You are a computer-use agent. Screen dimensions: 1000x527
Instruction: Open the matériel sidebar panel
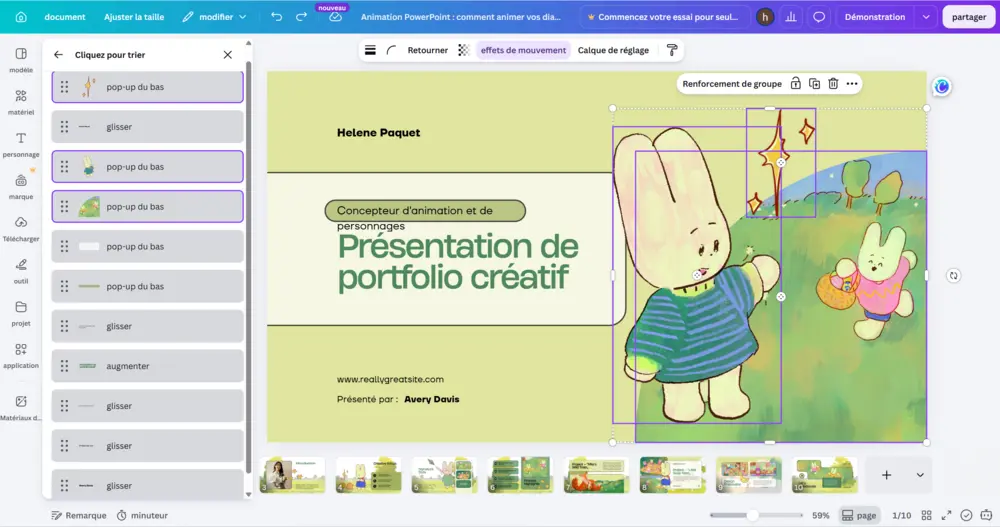pyautogui.click(x=21, y=102)
